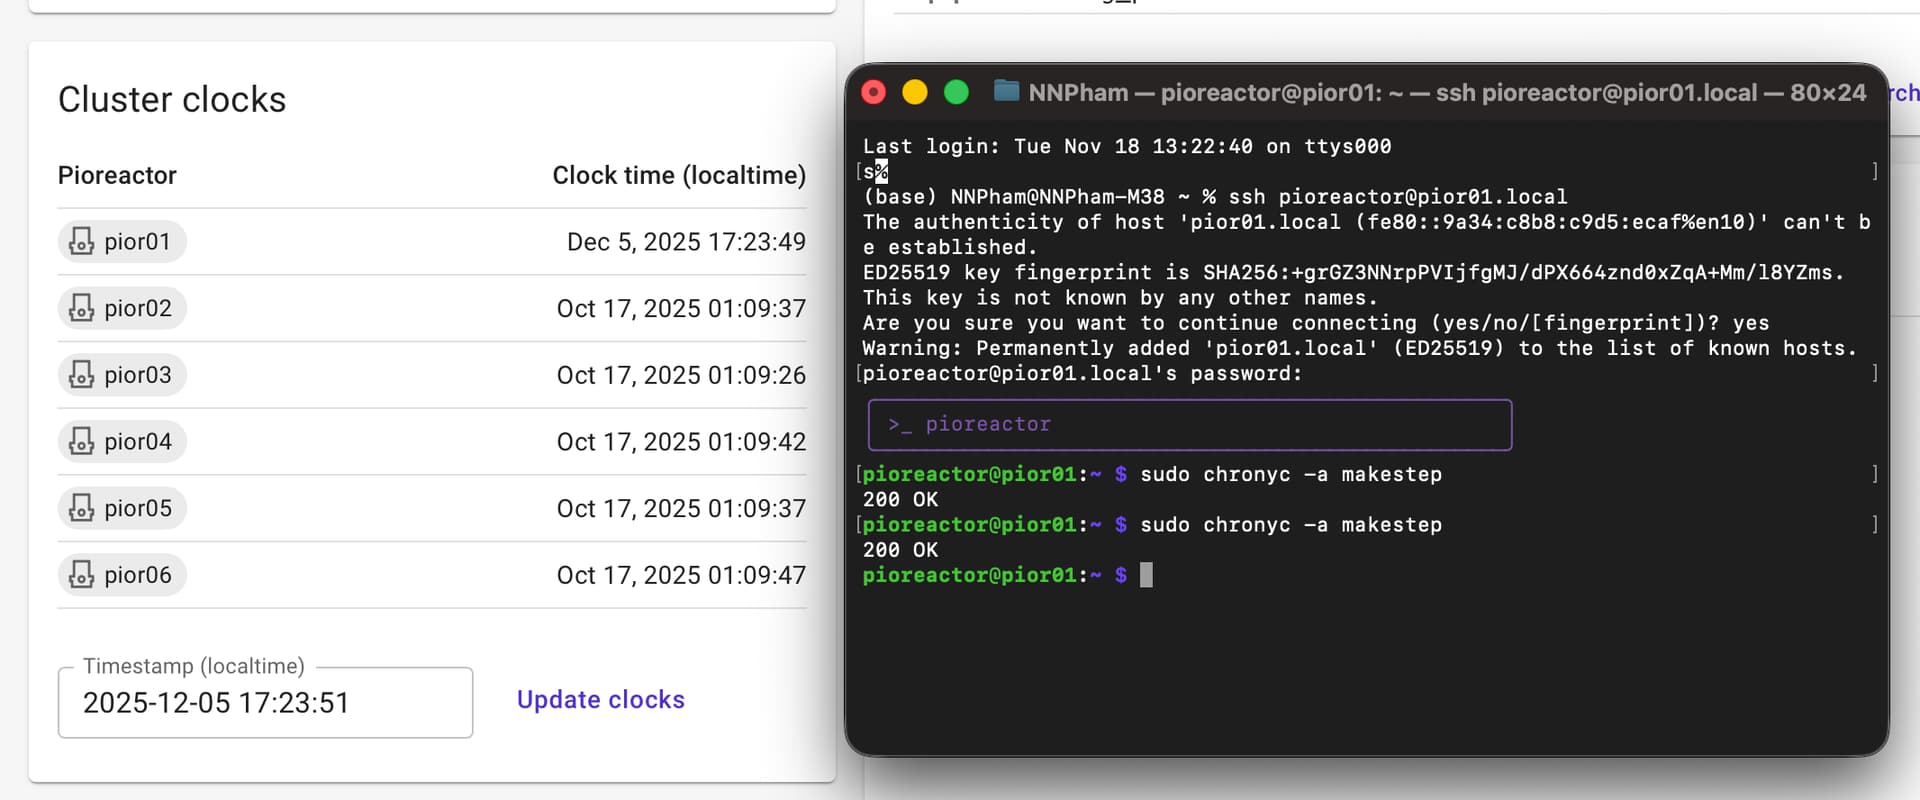
Task: Close the terminal window with red button
Action: pyautogui.click(x=874, y=92)
